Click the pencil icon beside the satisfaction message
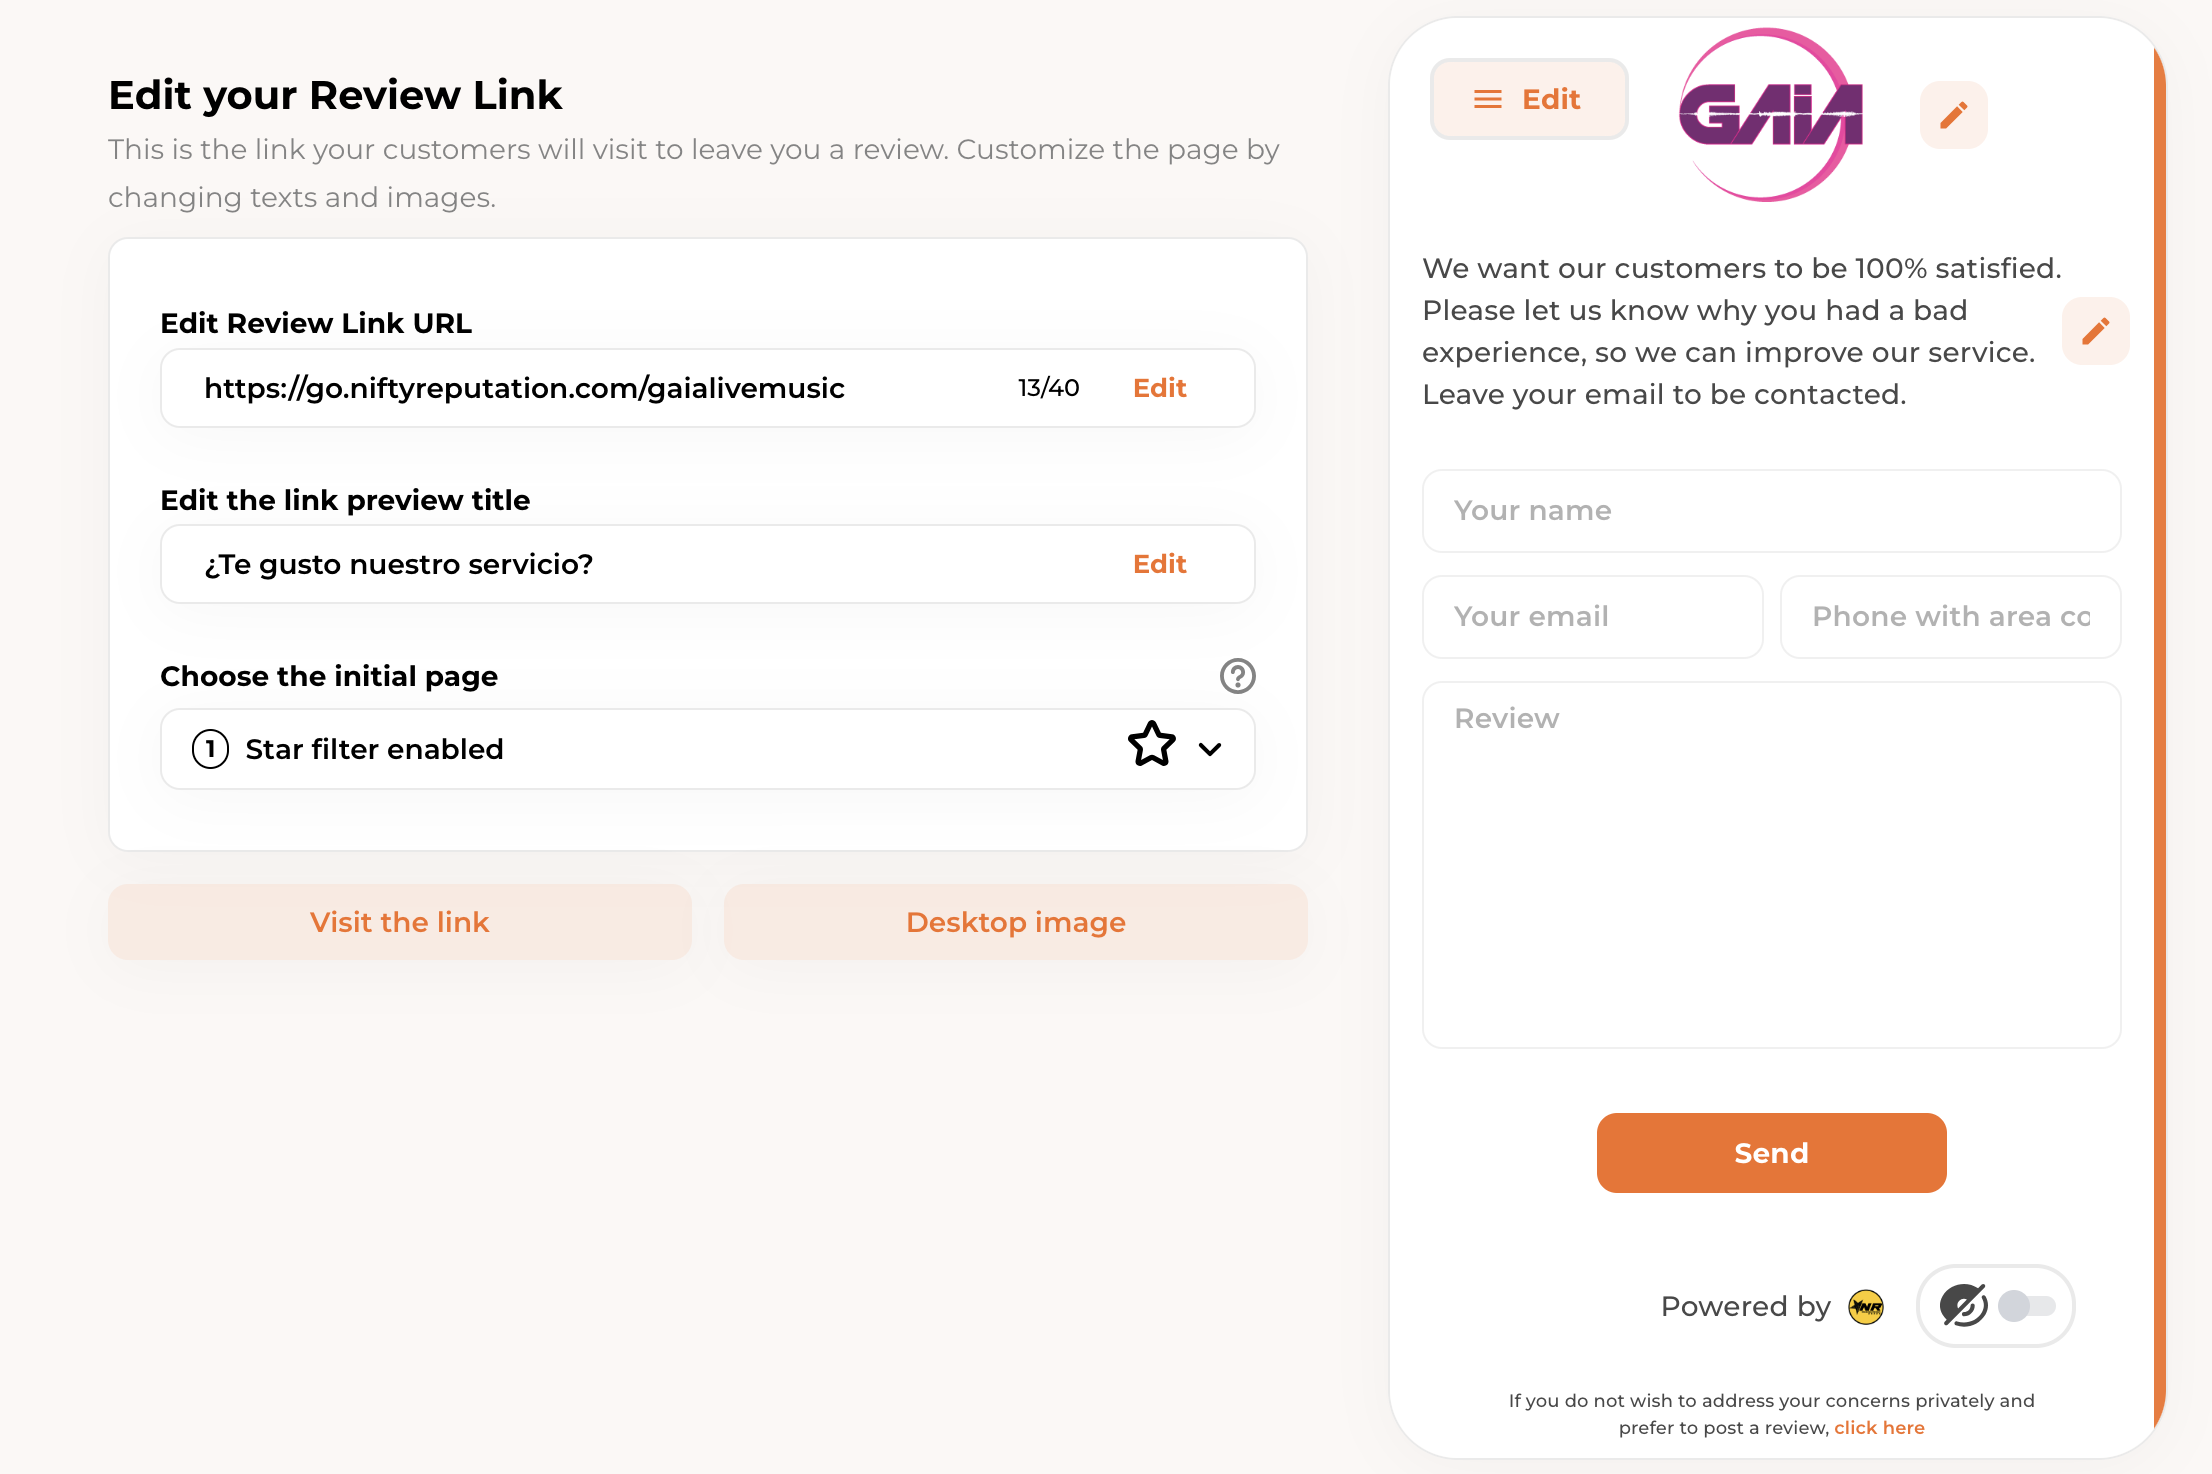 click(x=2095, y=331)
